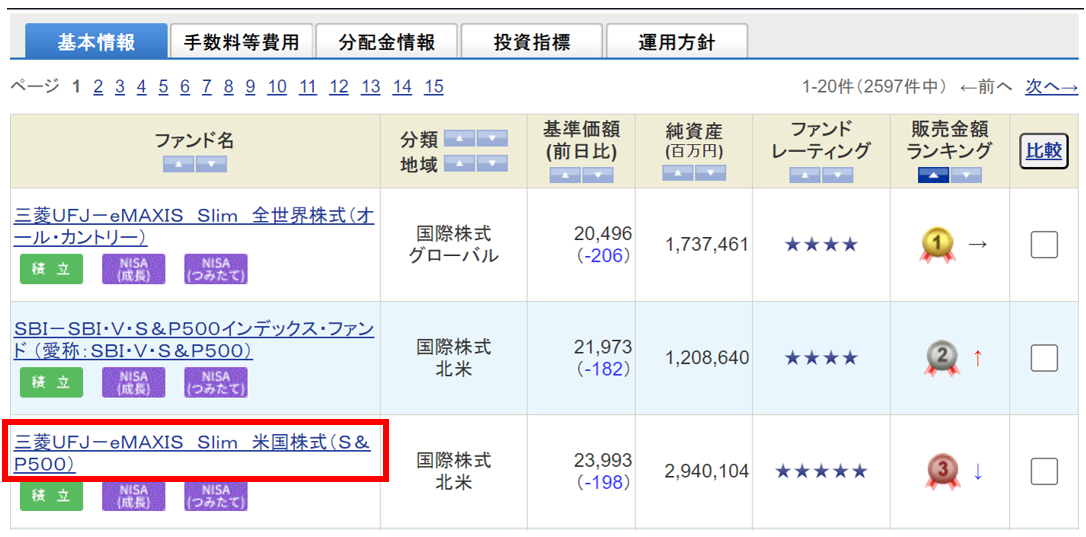Go to page 10
The image size is (1086, 537).
pos(277,87)
